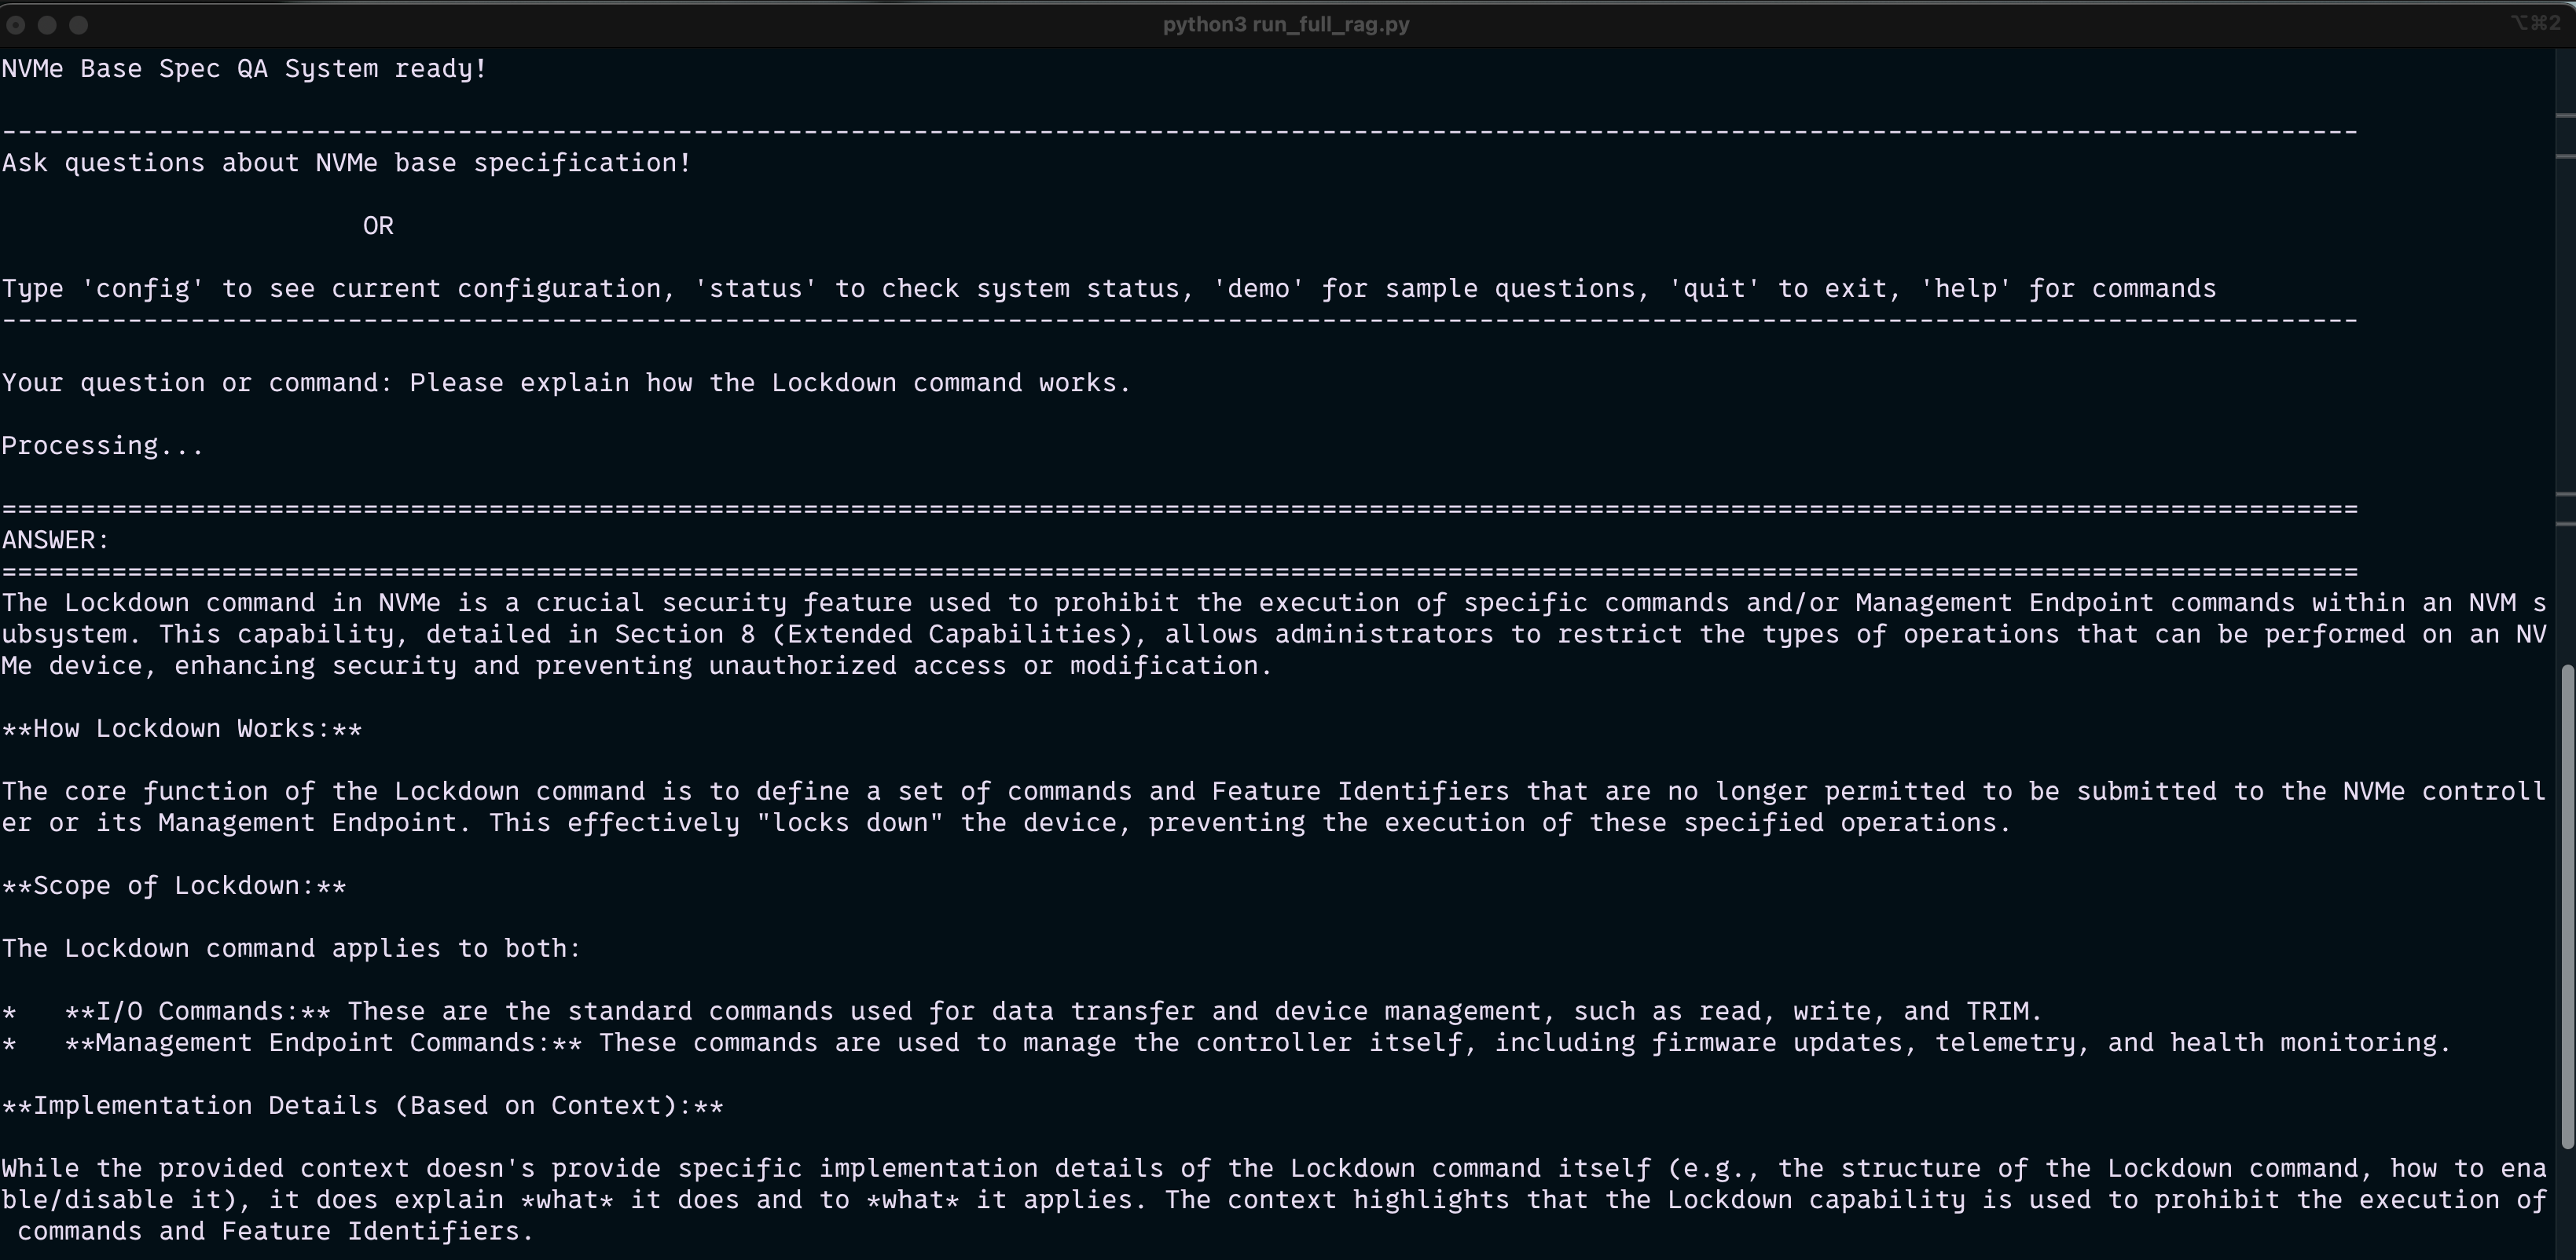Click the 'Processing...' line

pos(102,446)
